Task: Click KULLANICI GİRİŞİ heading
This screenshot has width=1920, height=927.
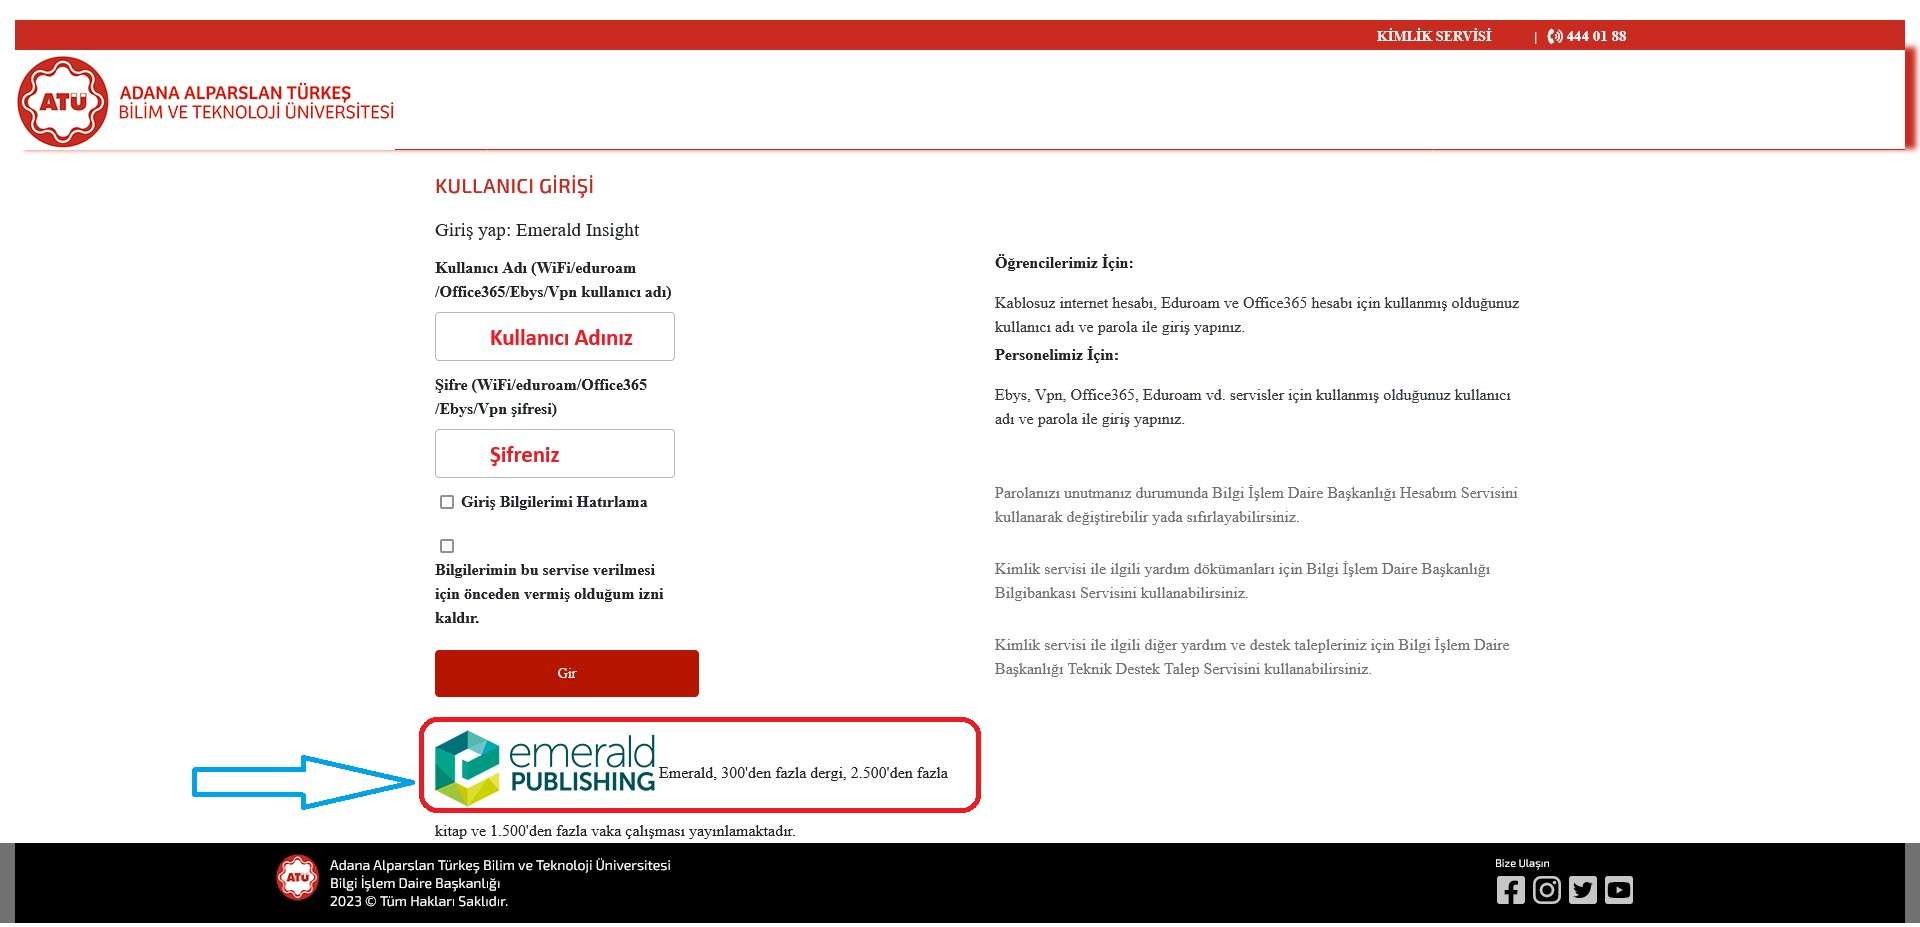Action: [514, 186]
